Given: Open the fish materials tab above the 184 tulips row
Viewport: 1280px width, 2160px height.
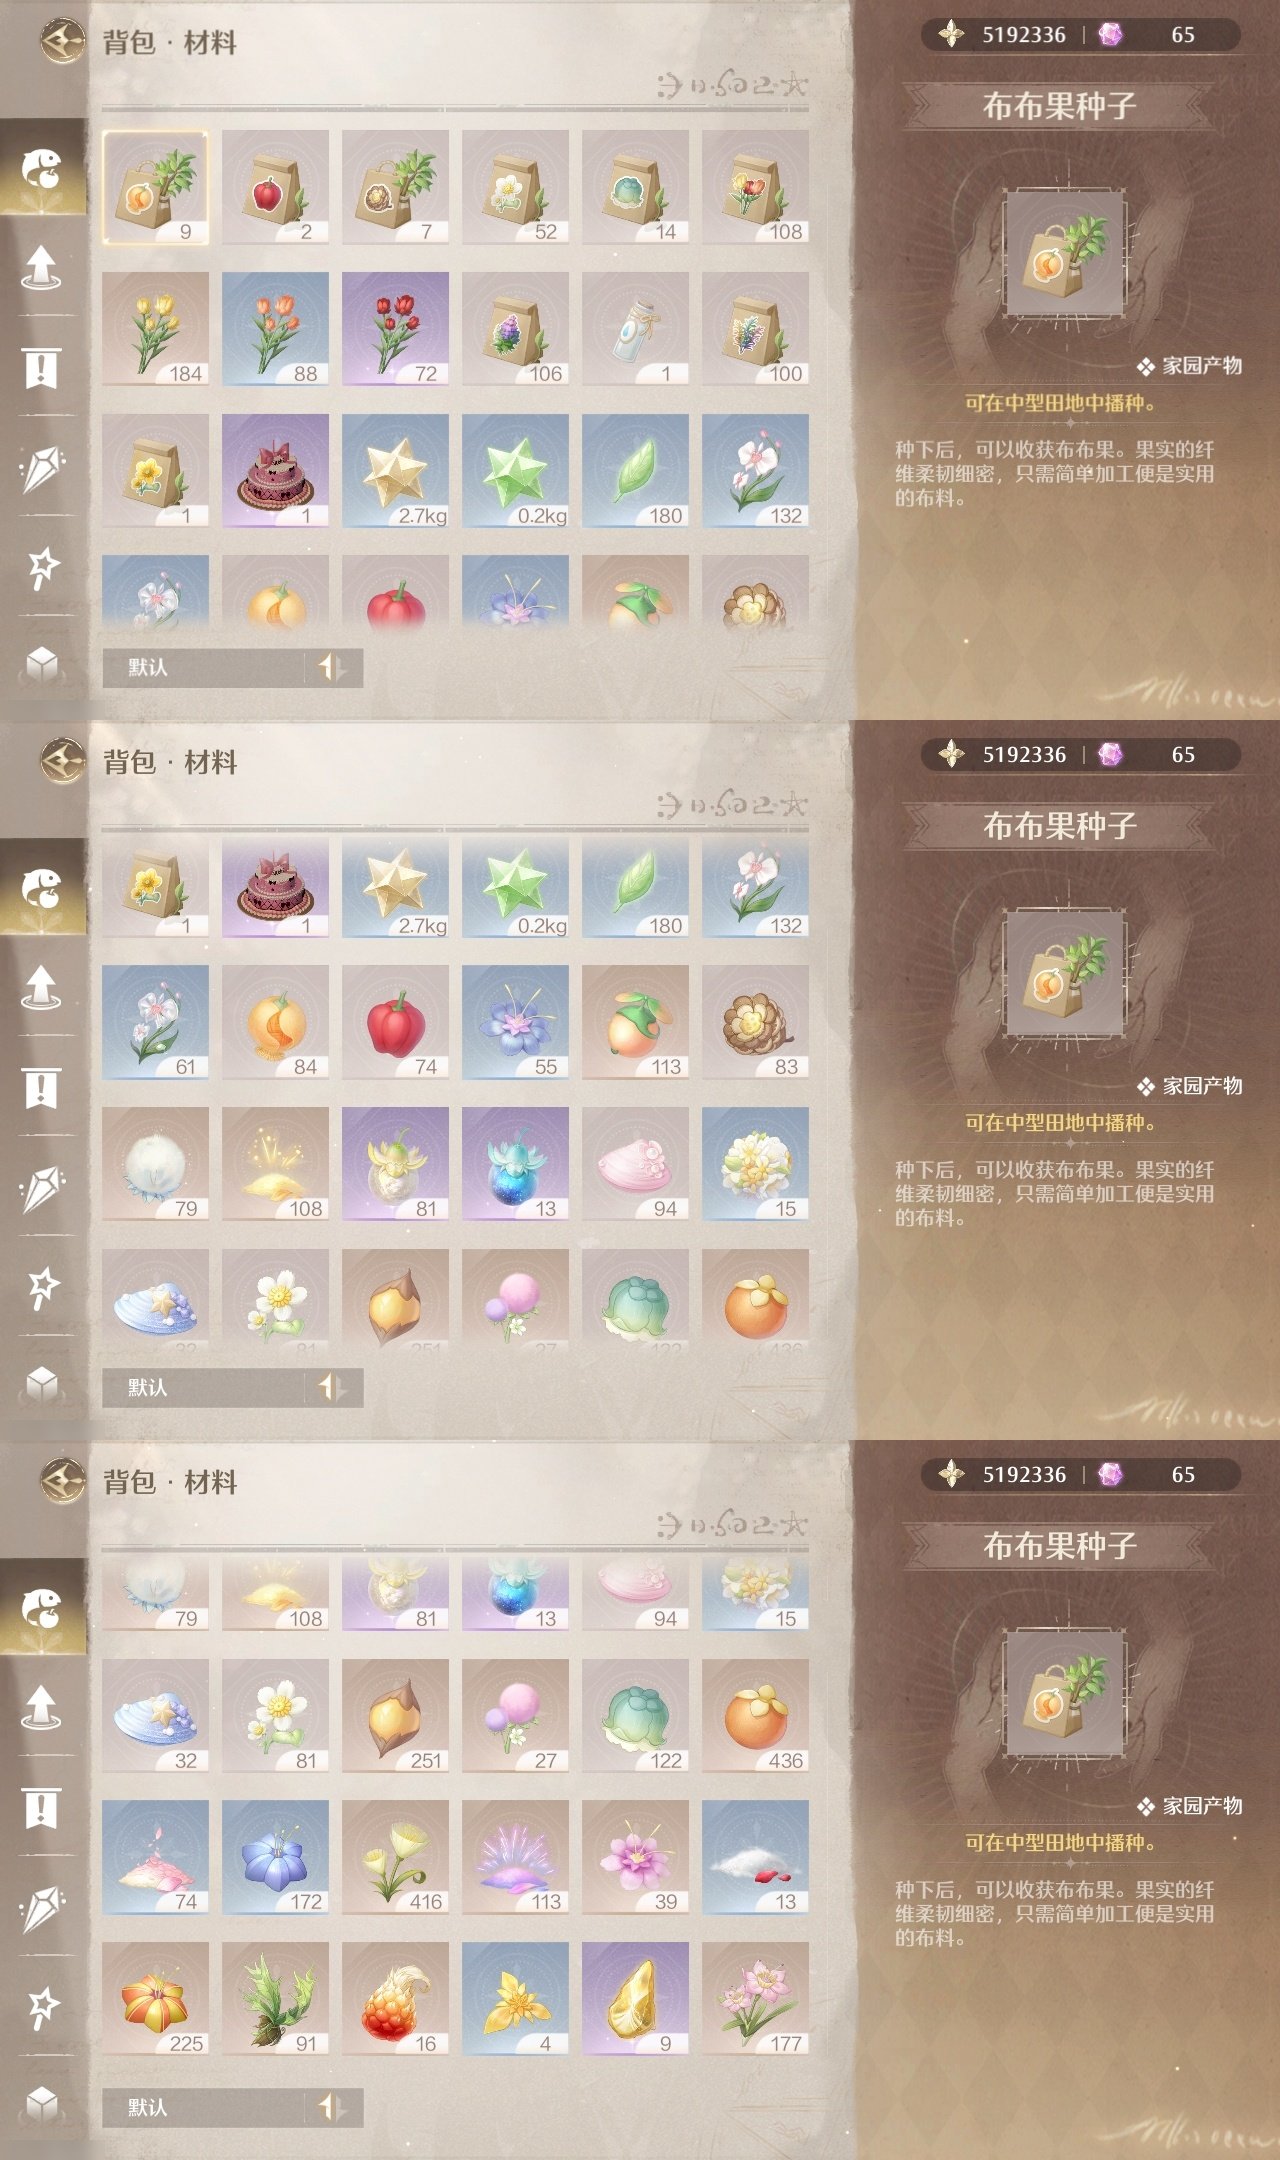Looking at the screenshot, I should point(42,168).
